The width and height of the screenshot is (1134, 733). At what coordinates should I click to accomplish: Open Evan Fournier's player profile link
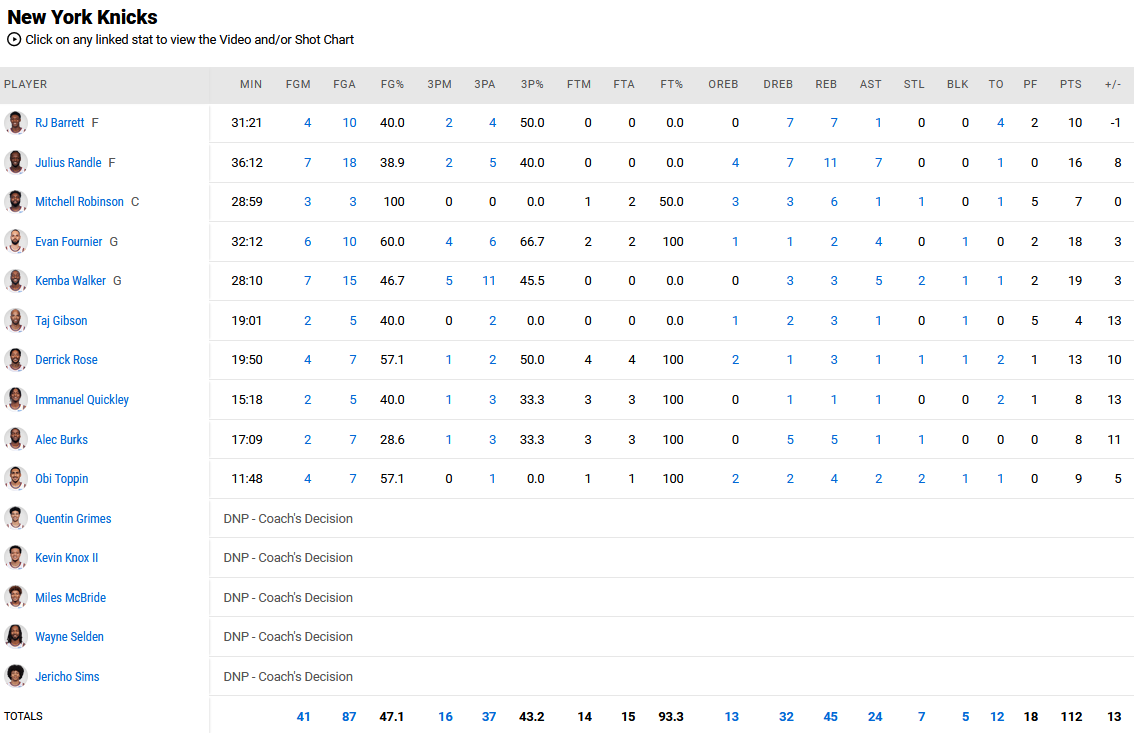[x=68, y=242]
